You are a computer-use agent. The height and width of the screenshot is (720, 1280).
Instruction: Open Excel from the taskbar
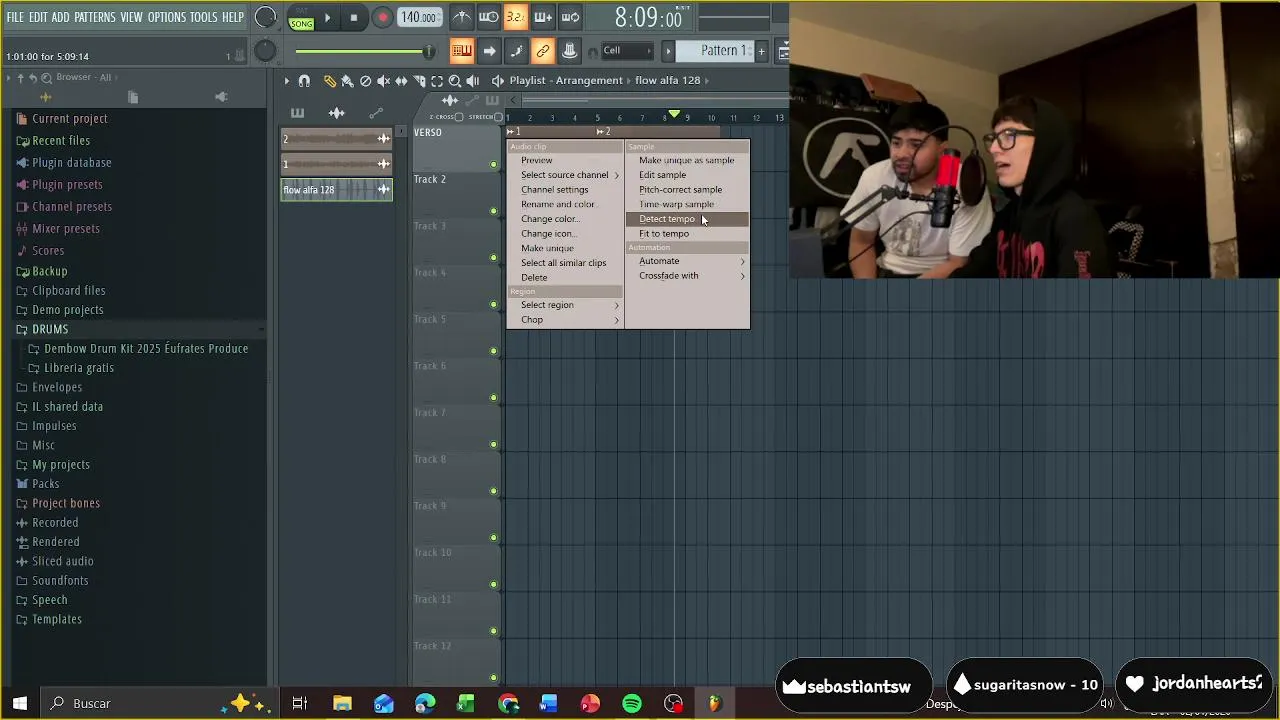[466, 703]
